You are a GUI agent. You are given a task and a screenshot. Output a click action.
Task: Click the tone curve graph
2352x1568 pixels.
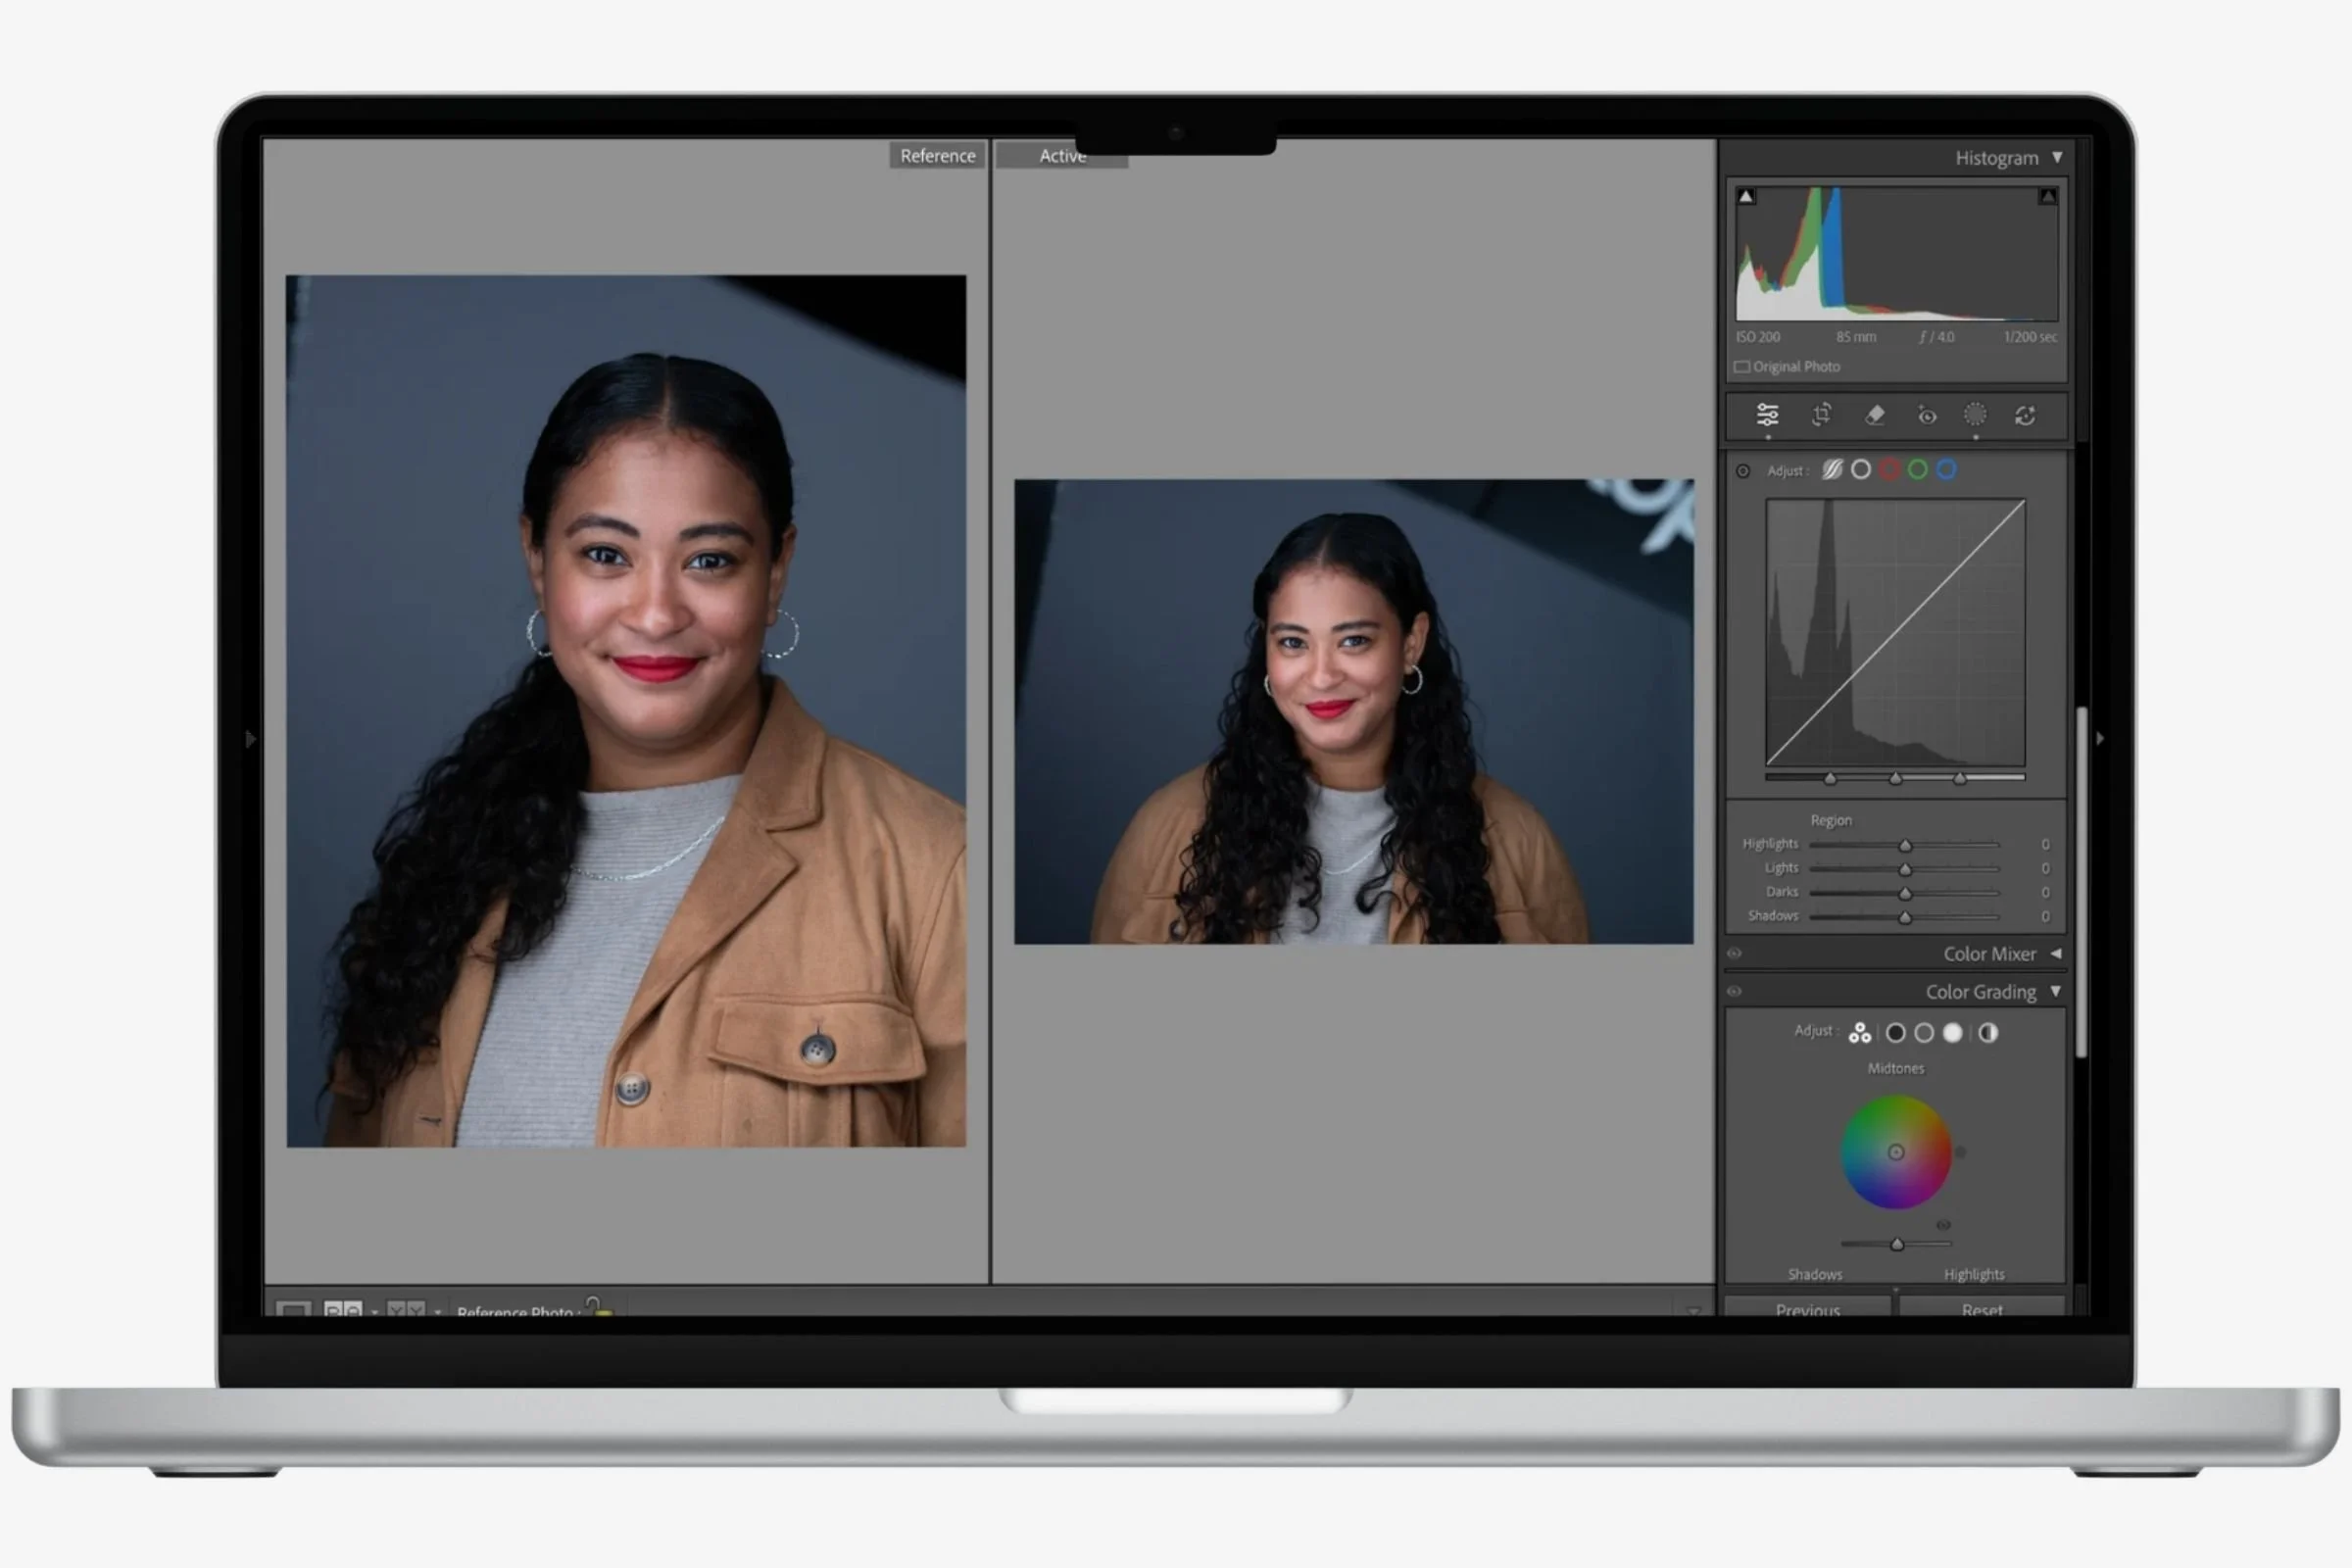point(1895,633)
